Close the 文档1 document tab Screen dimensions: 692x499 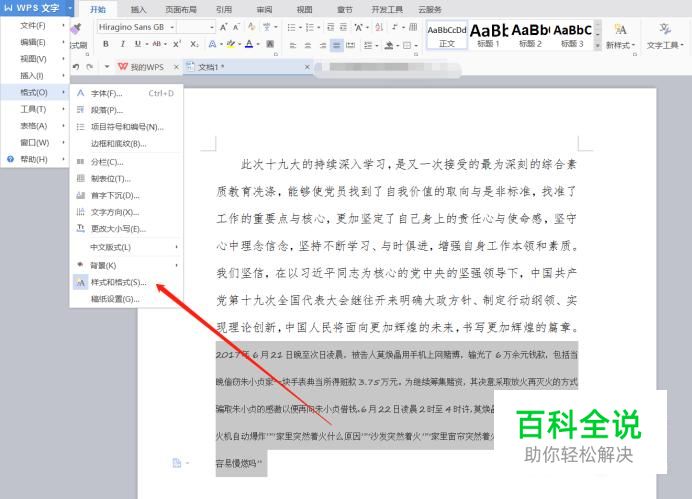click(x=307, y=67)
